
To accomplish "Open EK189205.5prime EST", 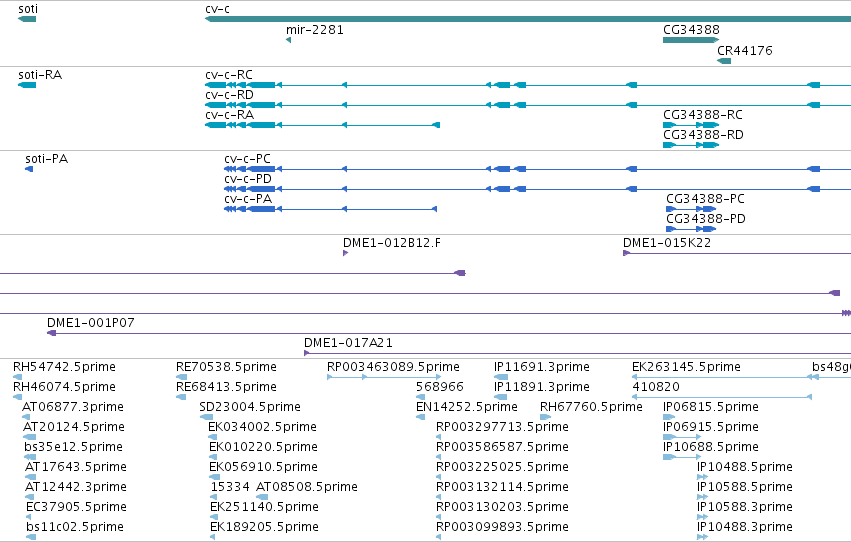I will click(x=213, y=537).
